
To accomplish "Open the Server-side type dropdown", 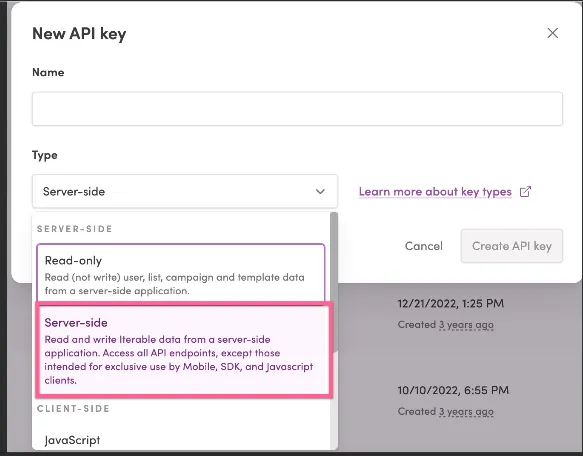I will click(185, 191).
